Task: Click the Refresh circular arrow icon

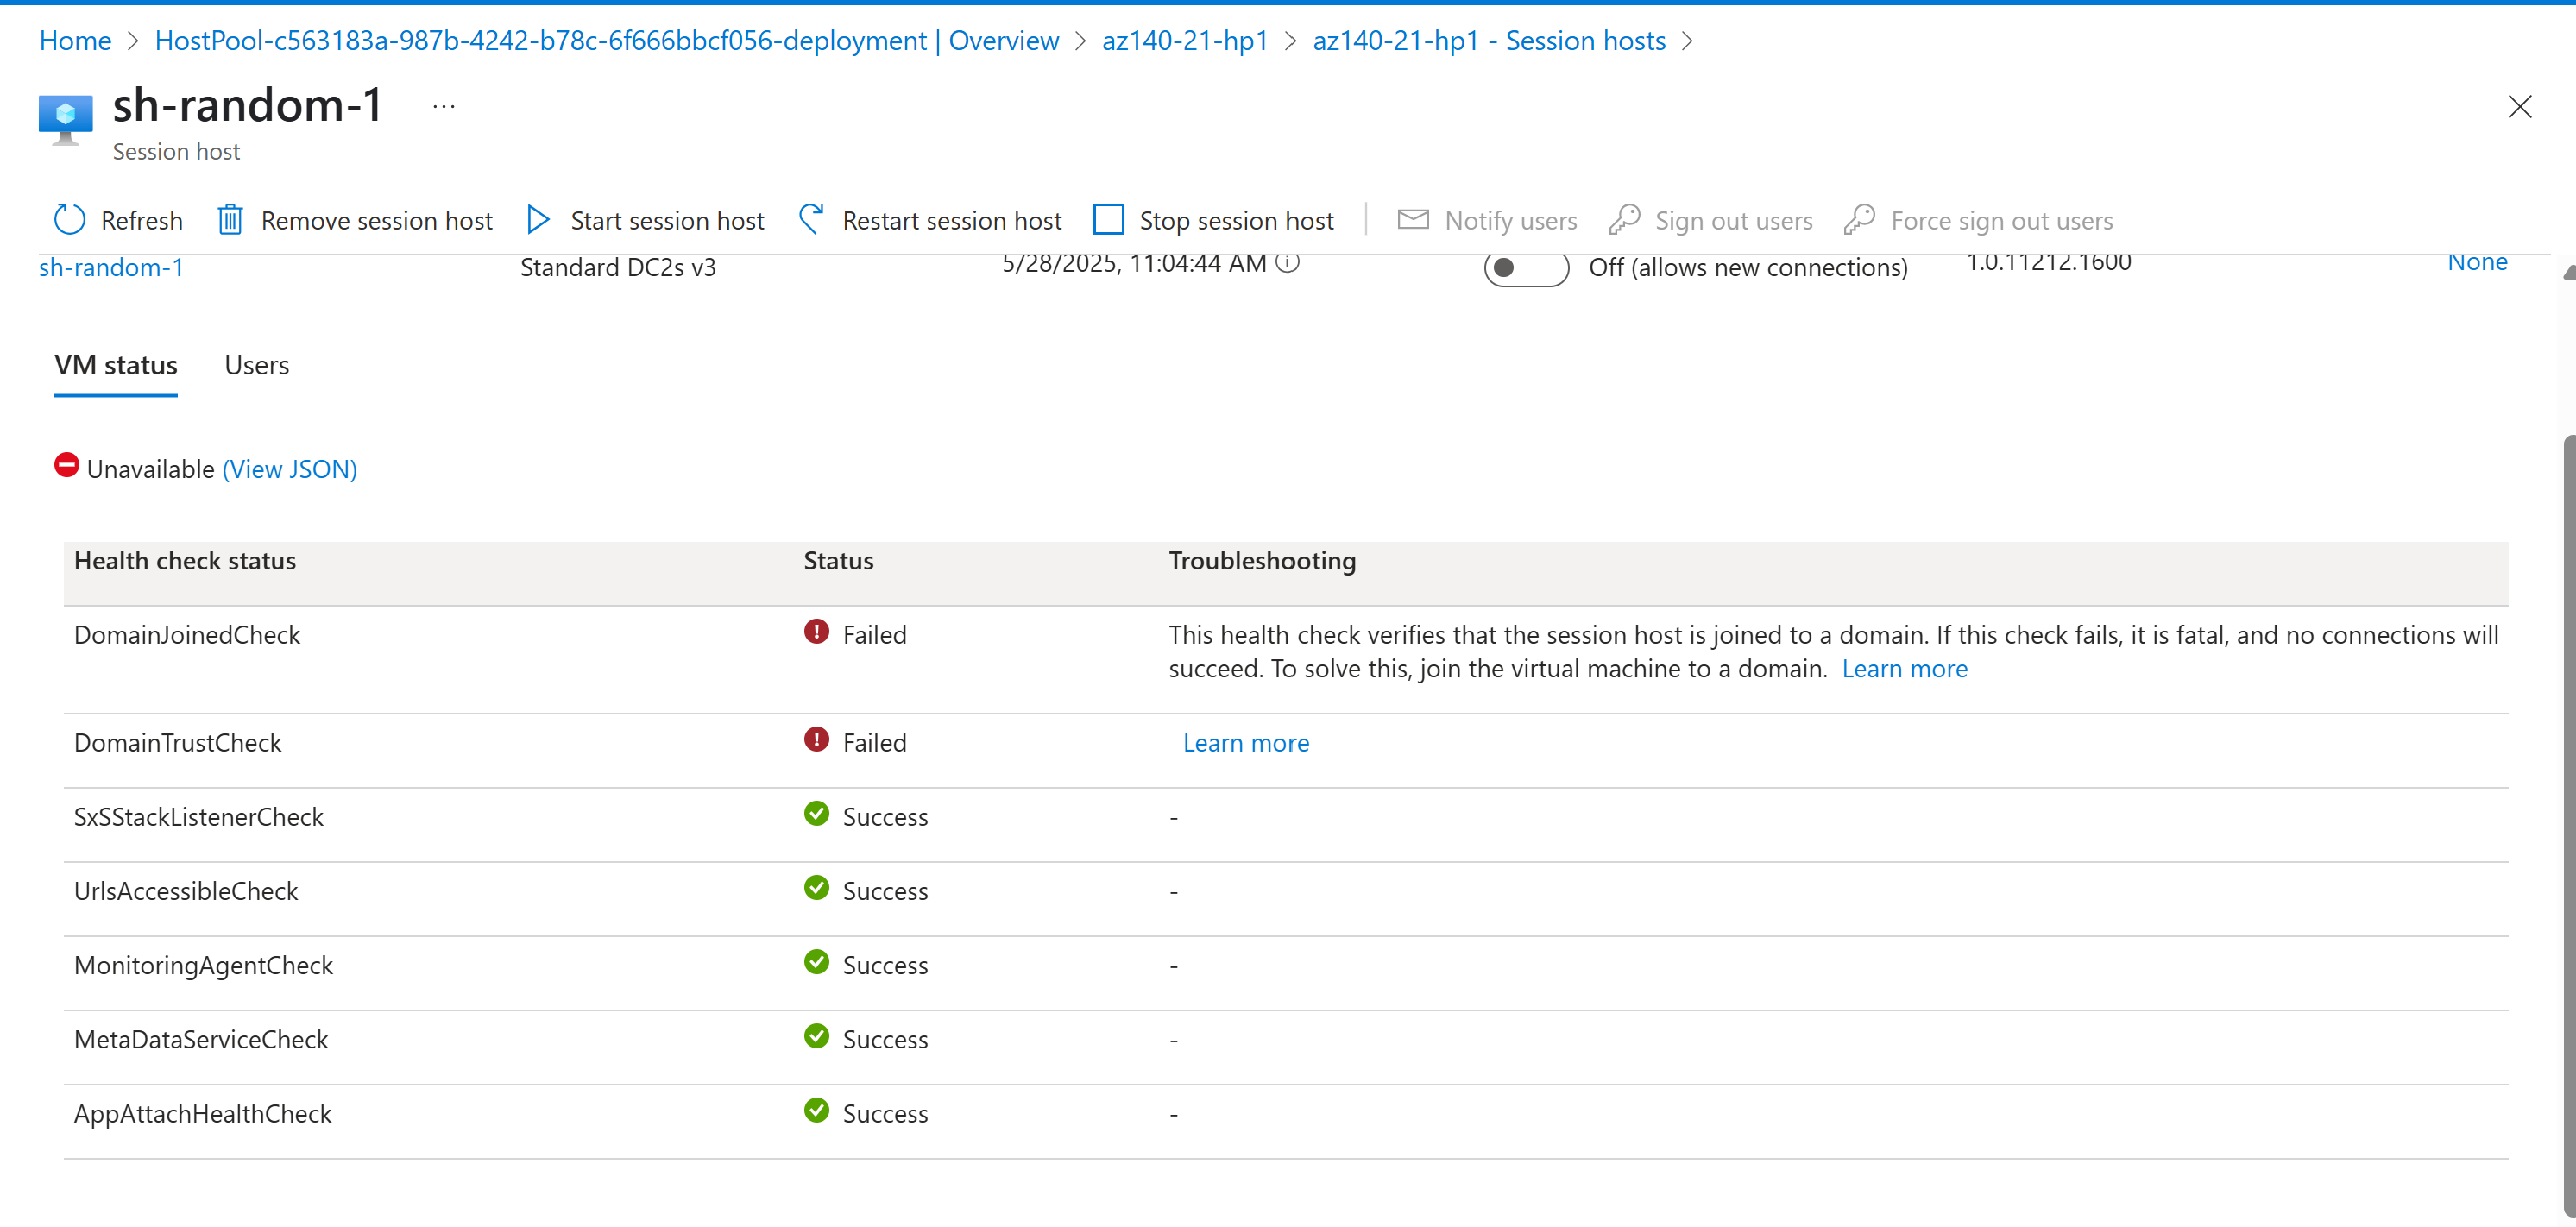Action: coord(69,220)
